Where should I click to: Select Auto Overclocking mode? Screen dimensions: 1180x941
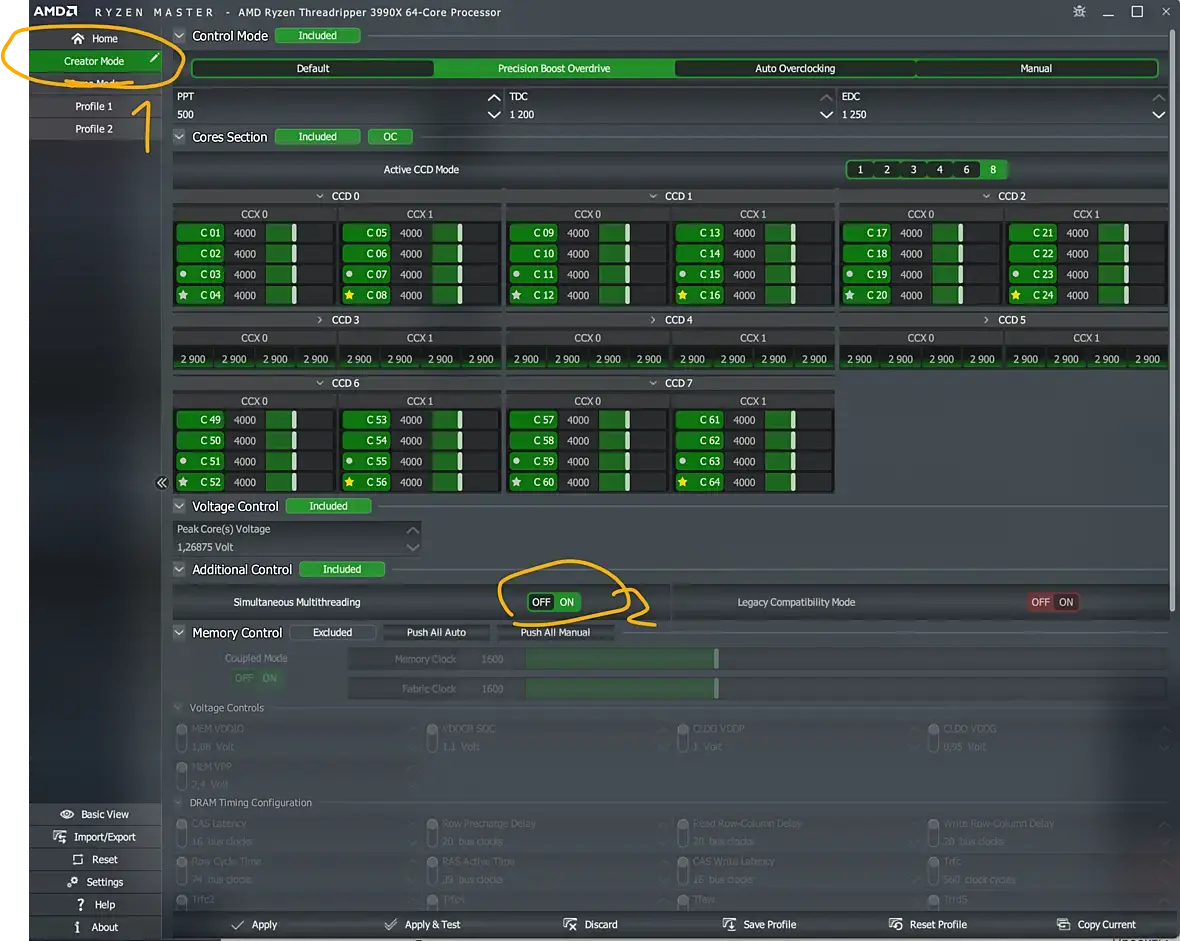pos(795,69)
